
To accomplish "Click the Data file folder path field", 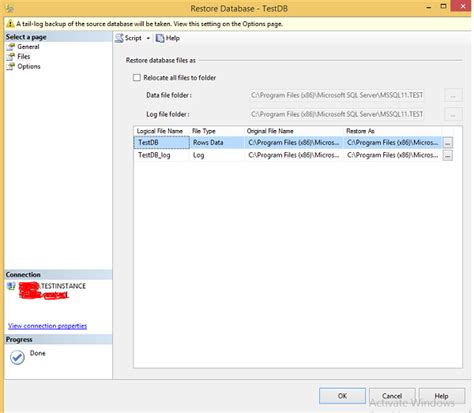I will pyautogui.click(x=337, y=95).
